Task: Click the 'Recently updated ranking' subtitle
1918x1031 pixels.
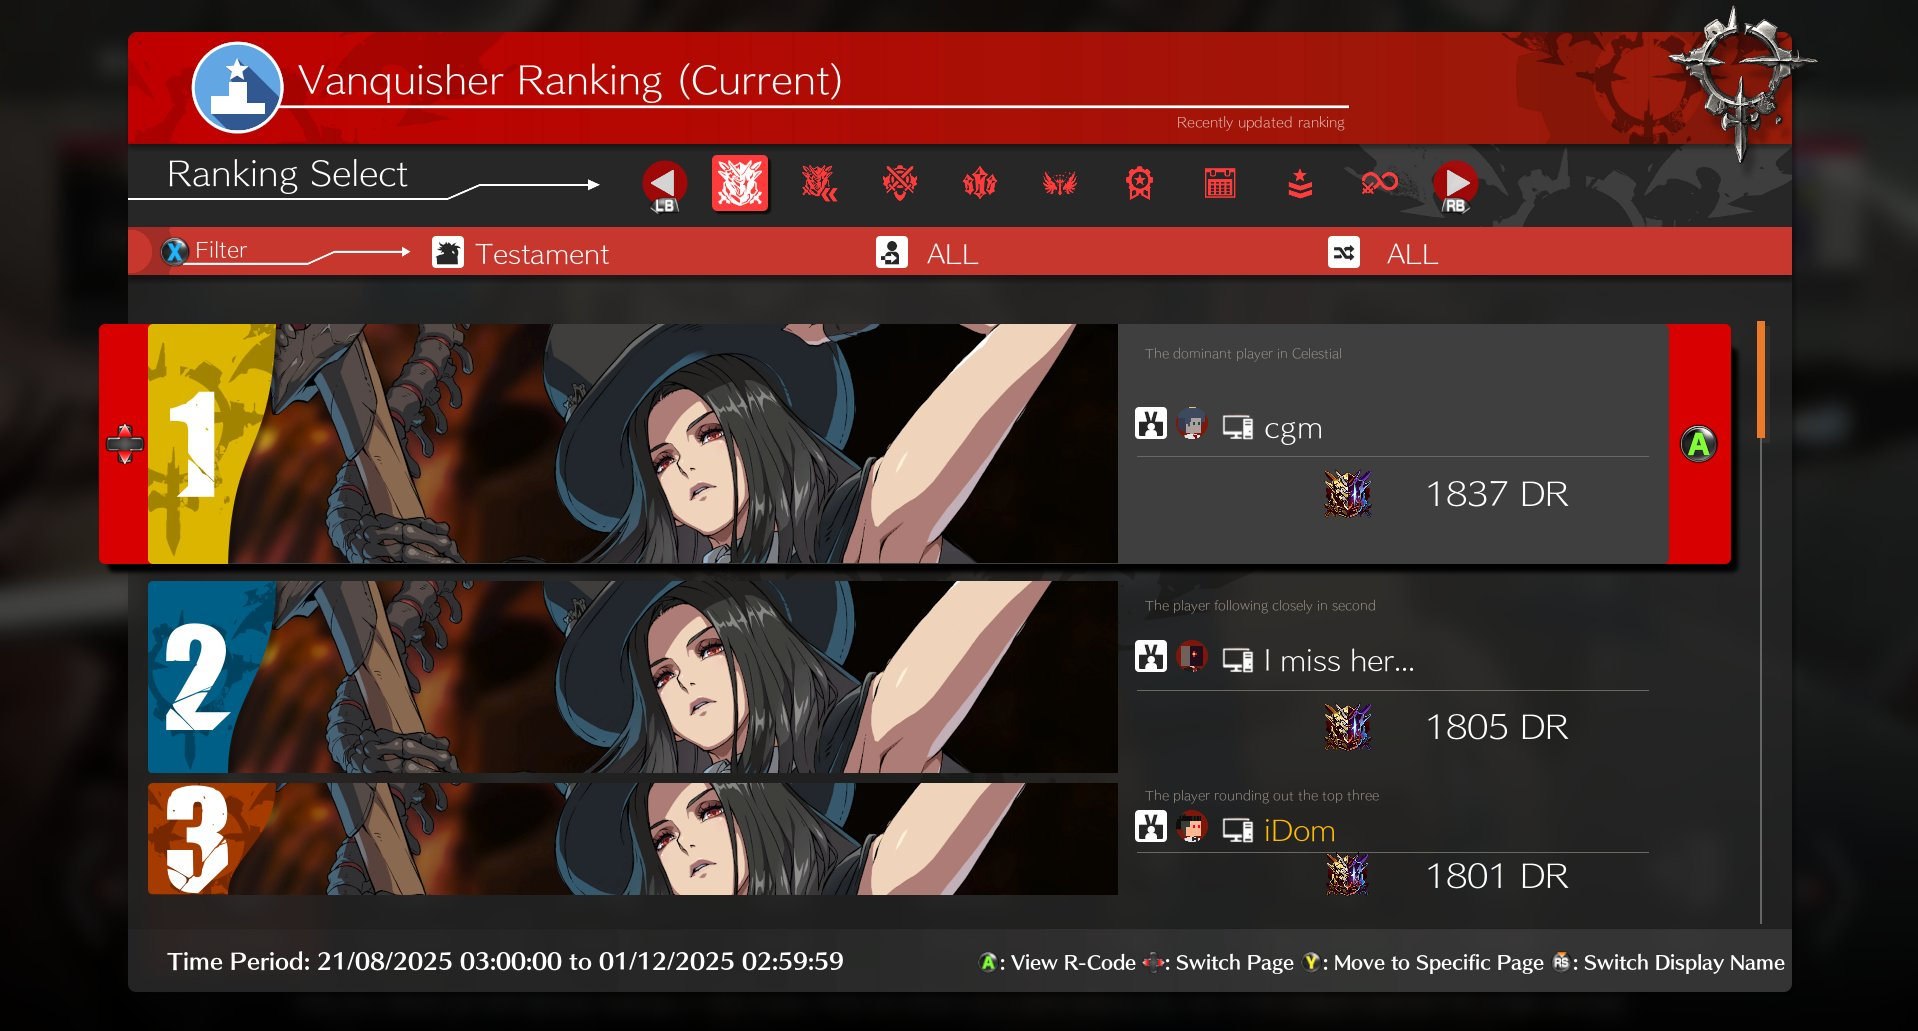Action: click(x=1260, y=122)
